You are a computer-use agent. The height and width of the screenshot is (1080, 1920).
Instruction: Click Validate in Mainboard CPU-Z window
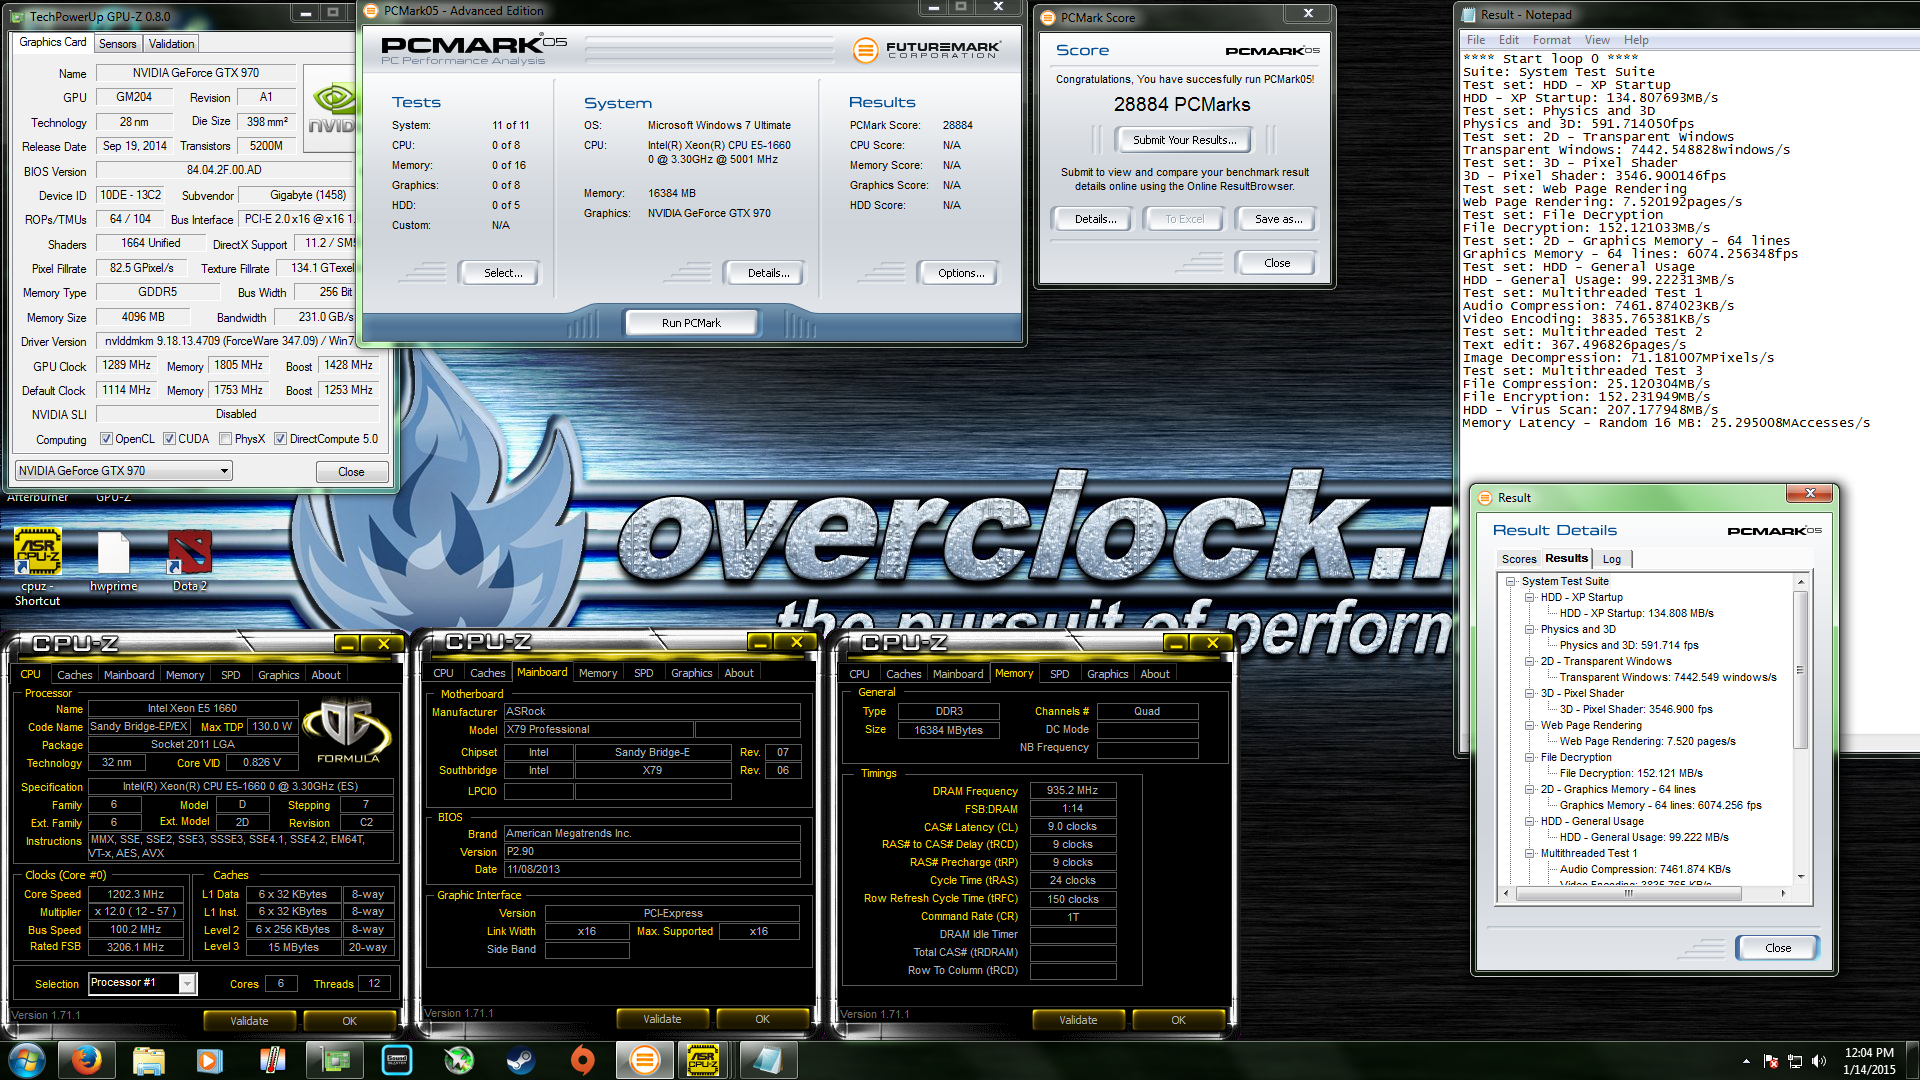pyautogui.click(x=662, y=1019)
